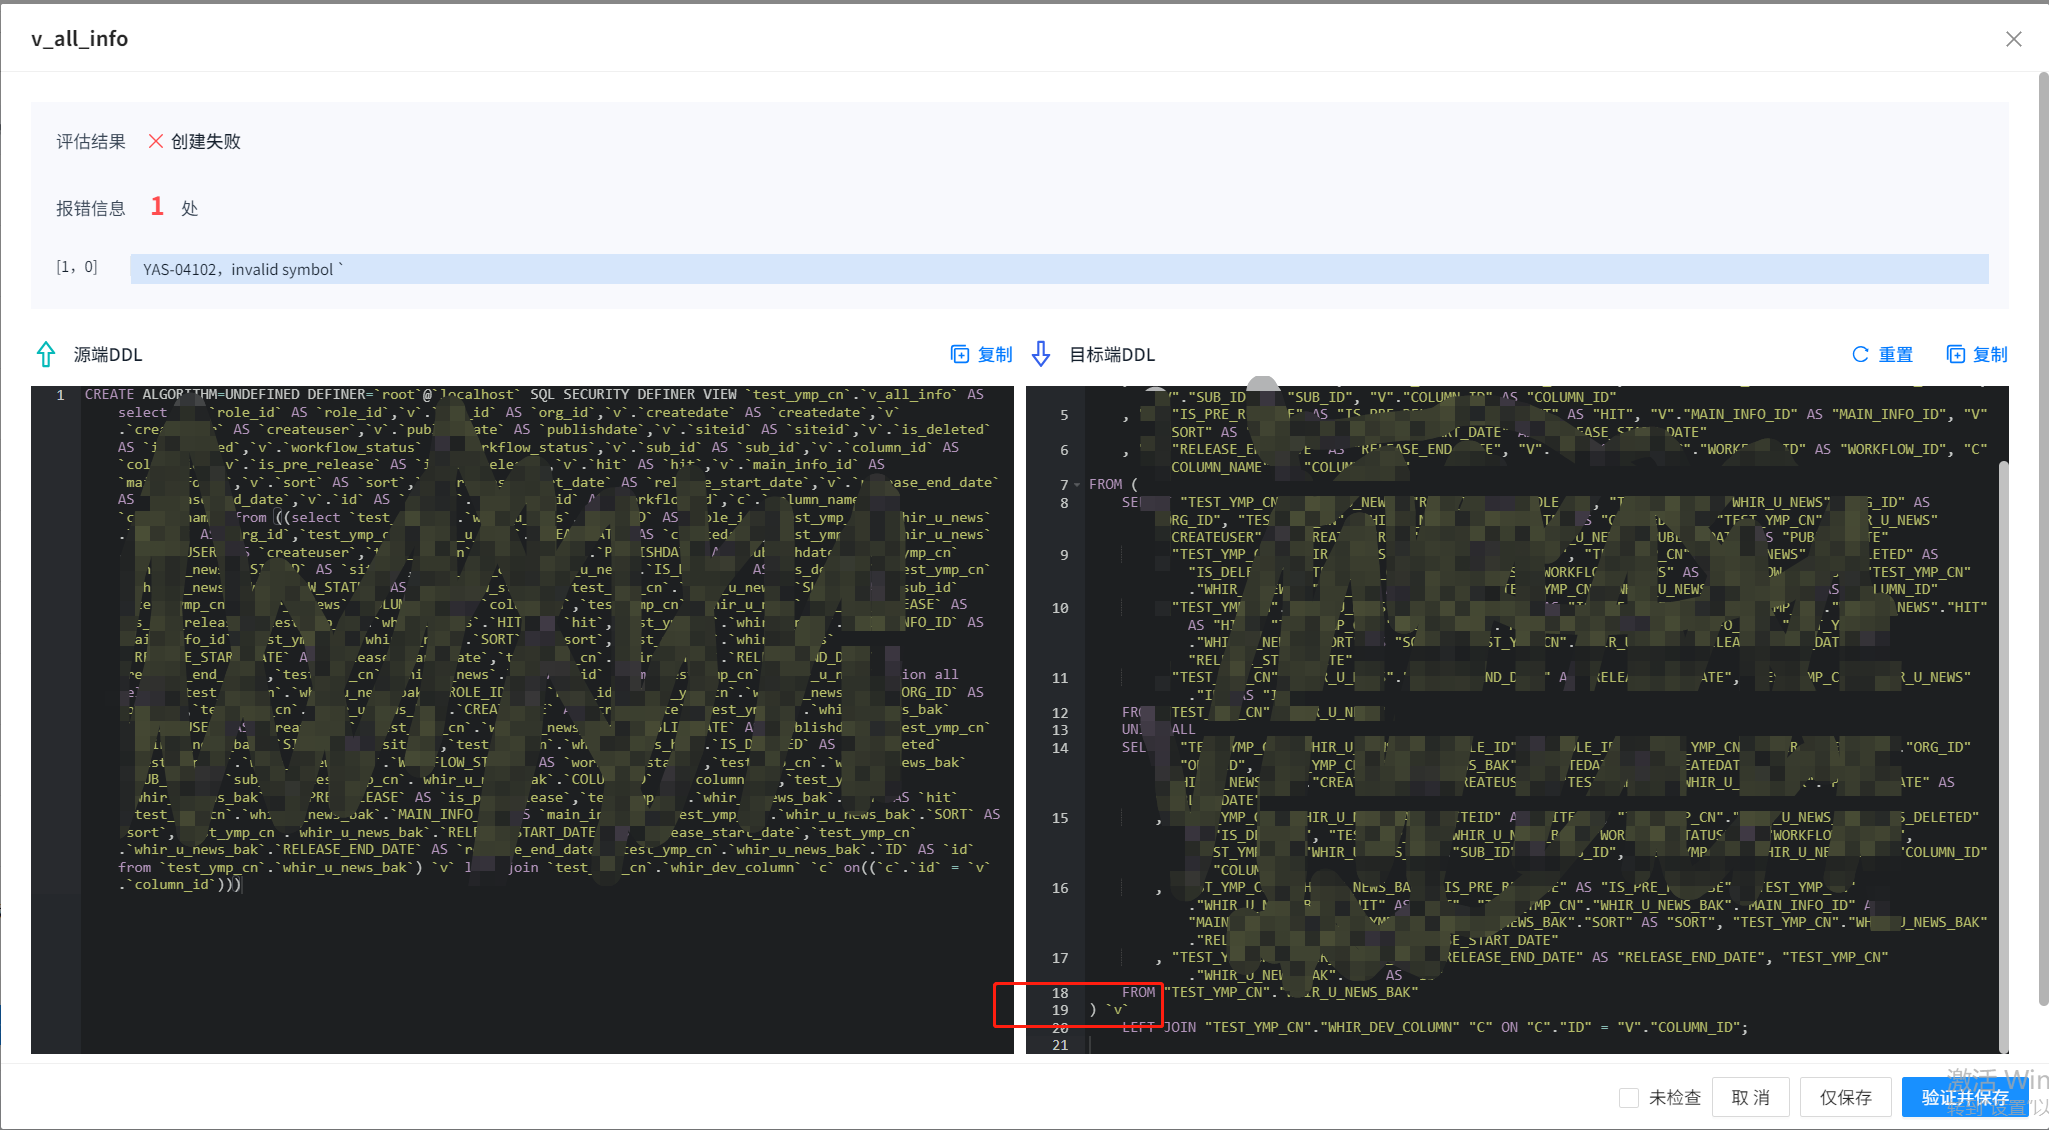Image resolution: width=2049 pixels, height=1130 pixels.
Task: Click the reset (重置) circular arrow icon
Action: pyautogui.click(x=1860, y=354)
